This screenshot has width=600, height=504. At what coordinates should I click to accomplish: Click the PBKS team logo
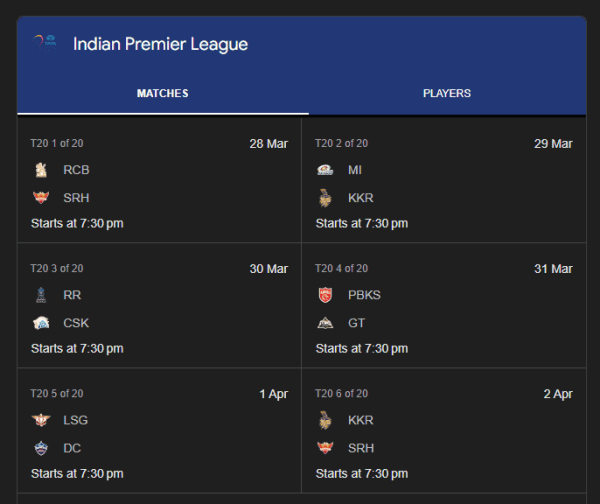point(325,295)
